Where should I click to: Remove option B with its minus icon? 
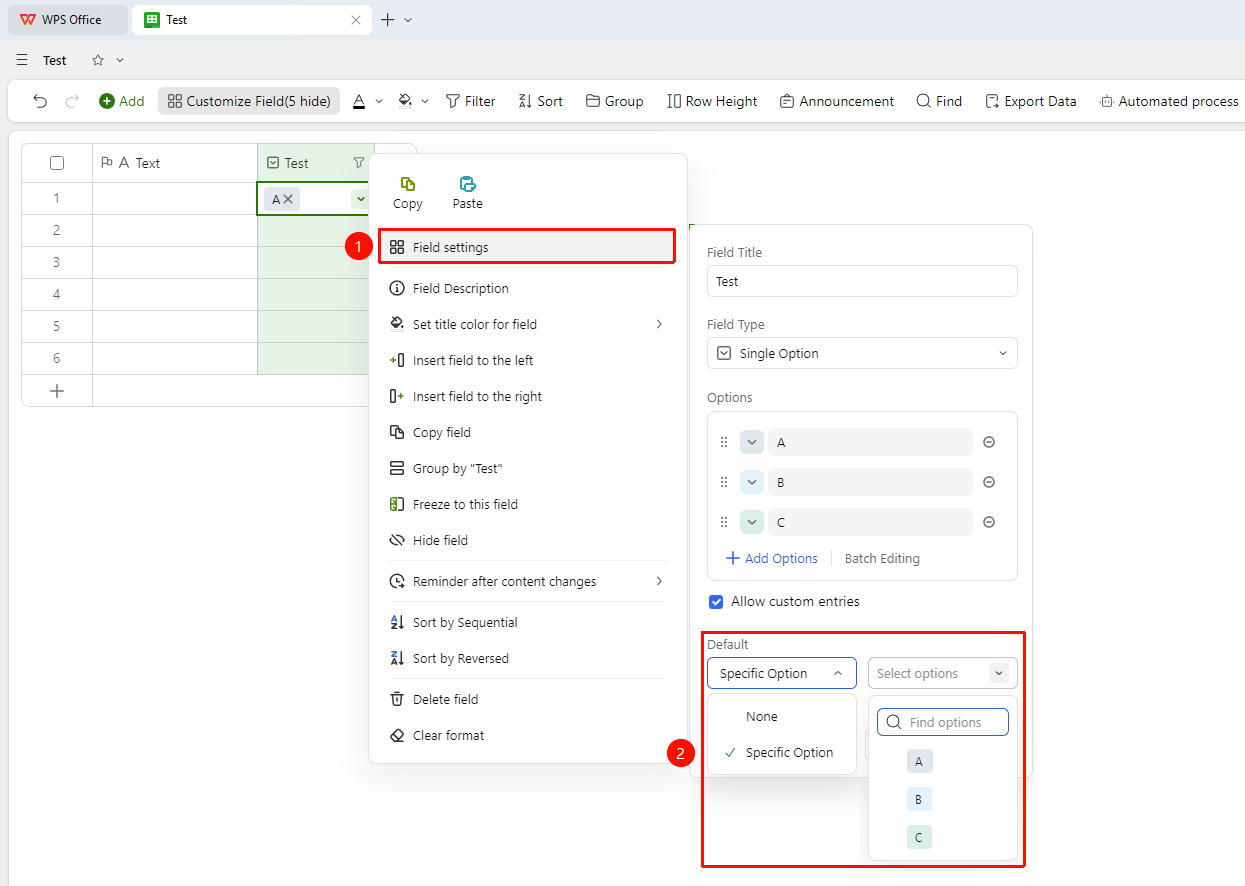989,482
